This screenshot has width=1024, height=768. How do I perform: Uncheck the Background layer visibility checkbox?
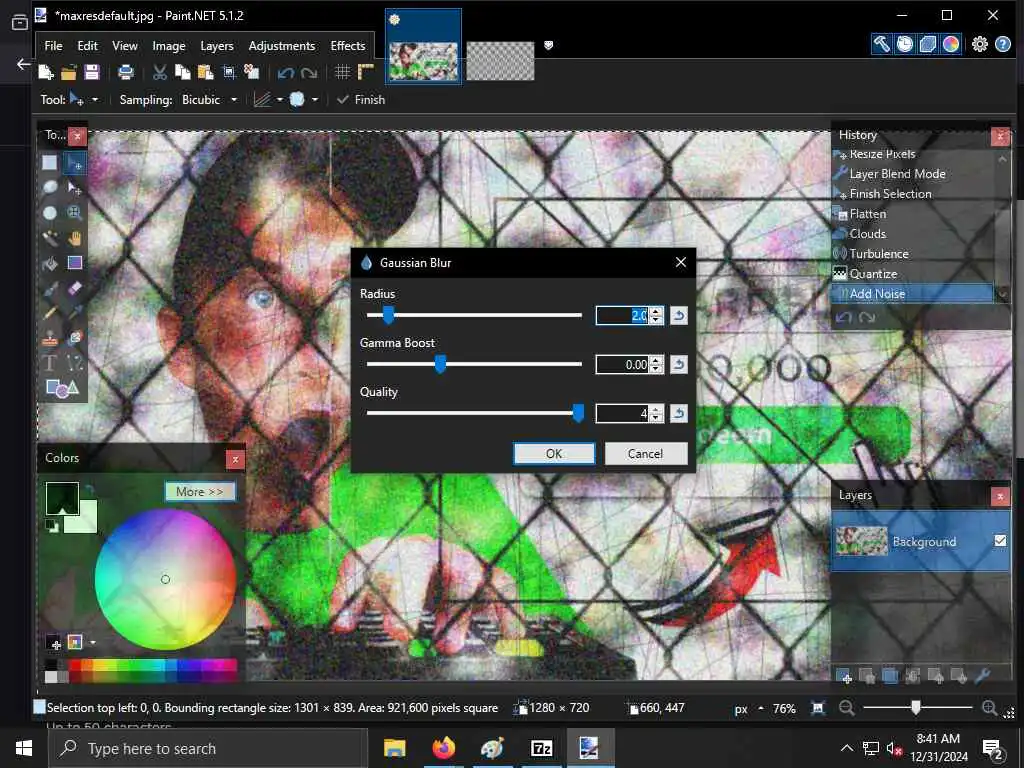1000,541
